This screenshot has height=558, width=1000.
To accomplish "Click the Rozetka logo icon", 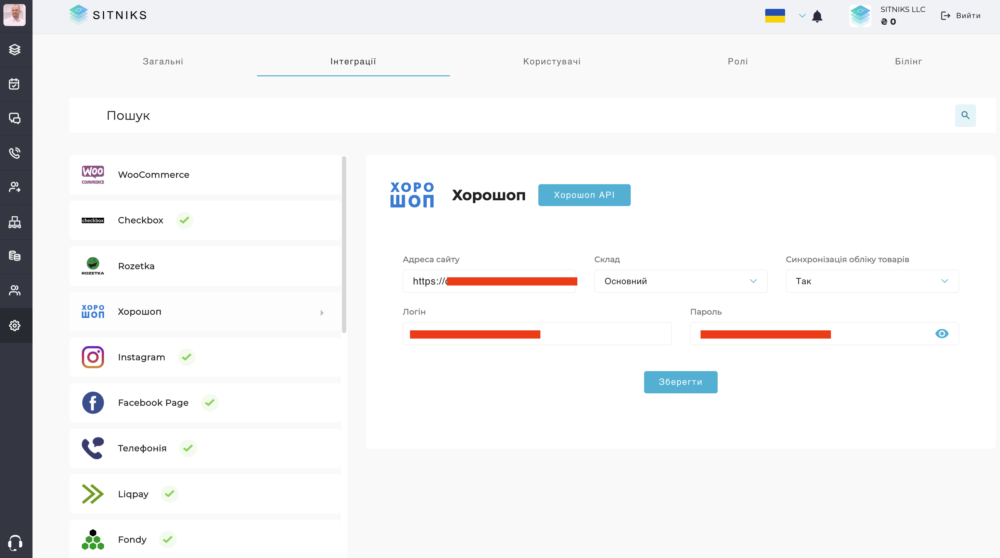I will 93,266.
